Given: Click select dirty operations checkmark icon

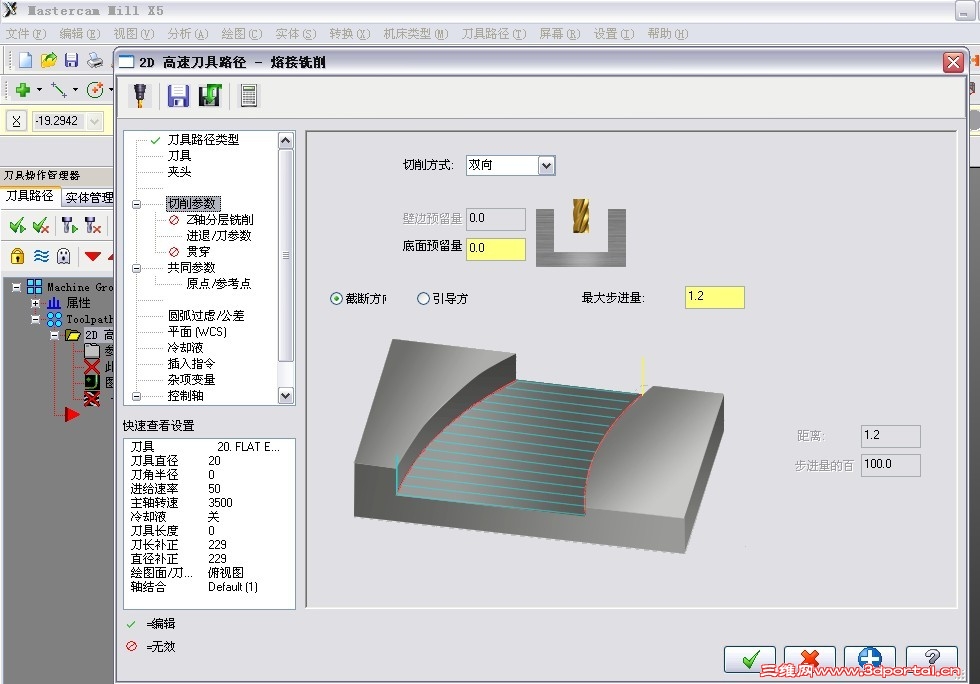Looking at the screenshot, I should pyautogui.click(x=41, y=225).
